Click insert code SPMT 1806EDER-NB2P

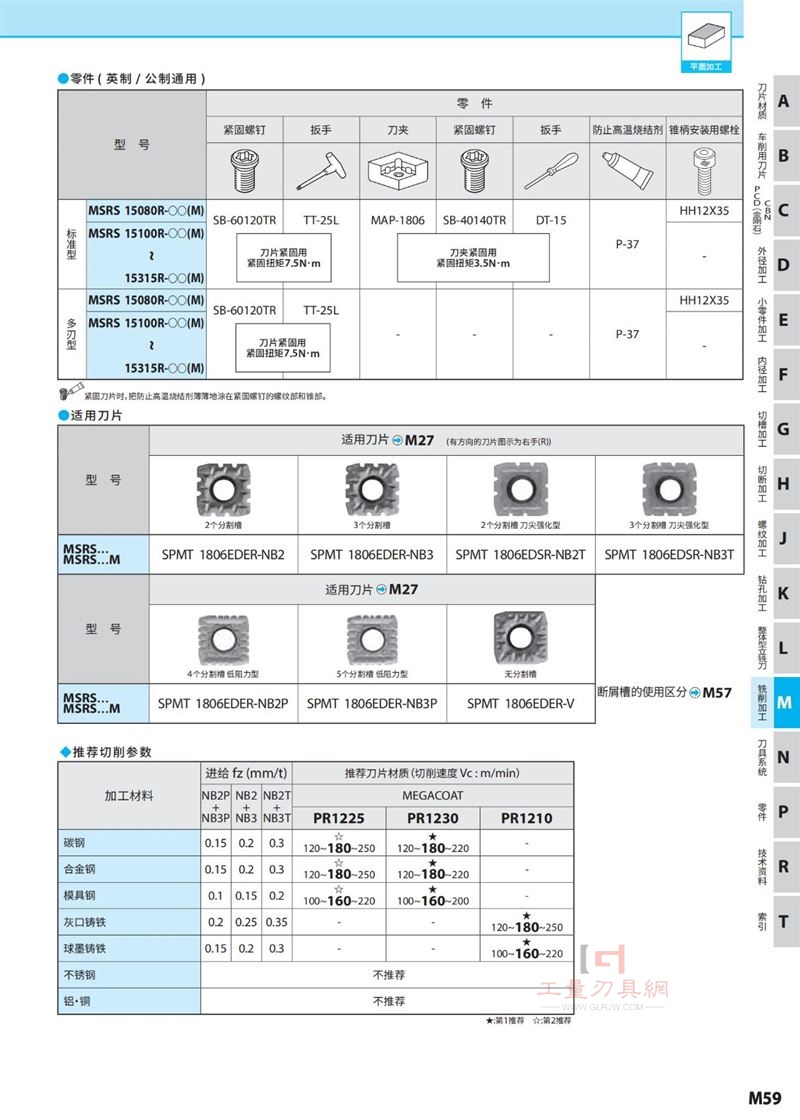pyautogui.click(x=224, y=704)
